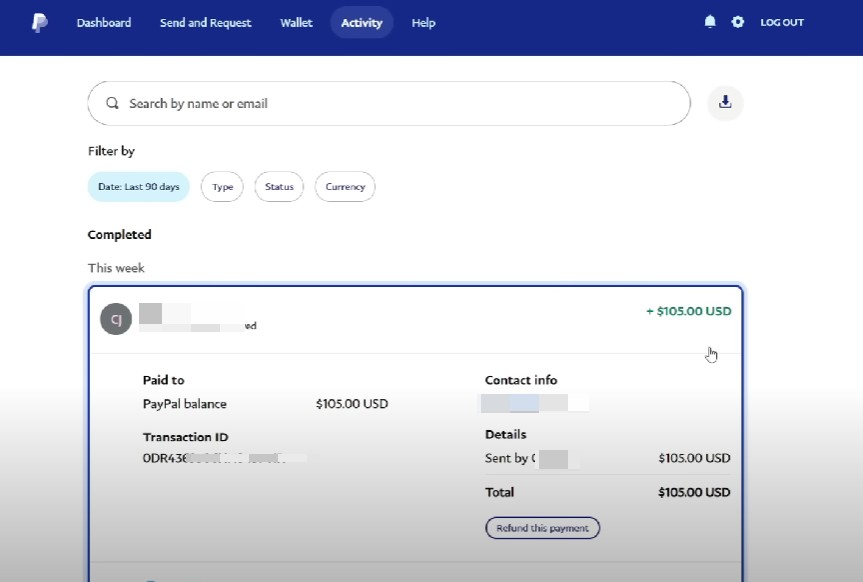Click the Total label
The image size is (863, 582).
[499, 492]
